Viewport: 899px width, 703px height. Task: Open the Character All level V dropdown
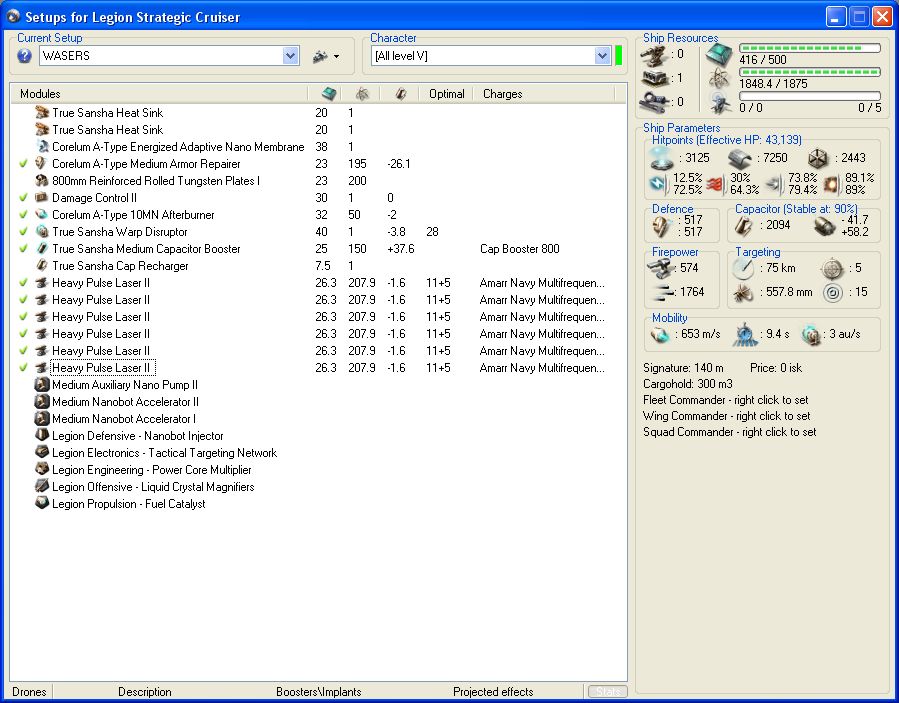point(602,56)
